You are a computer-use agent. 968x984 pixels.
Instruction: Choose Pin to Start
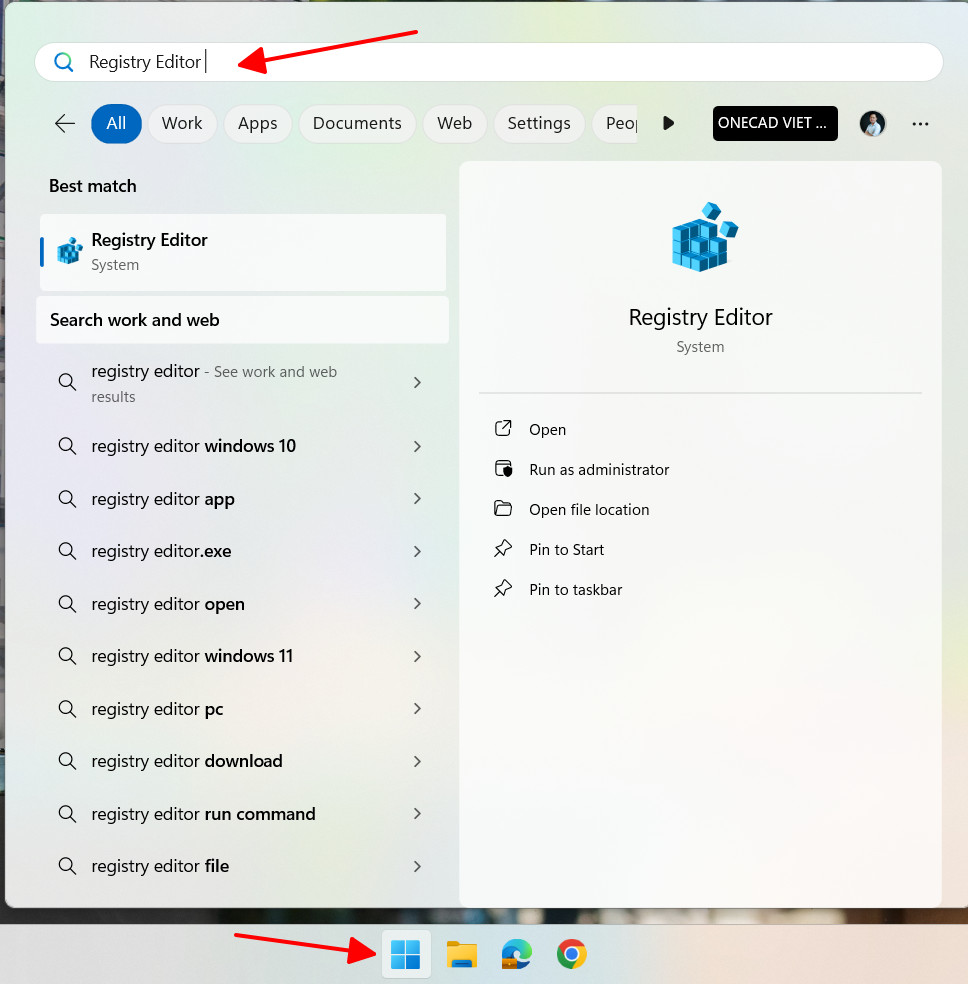click(566, 550)
